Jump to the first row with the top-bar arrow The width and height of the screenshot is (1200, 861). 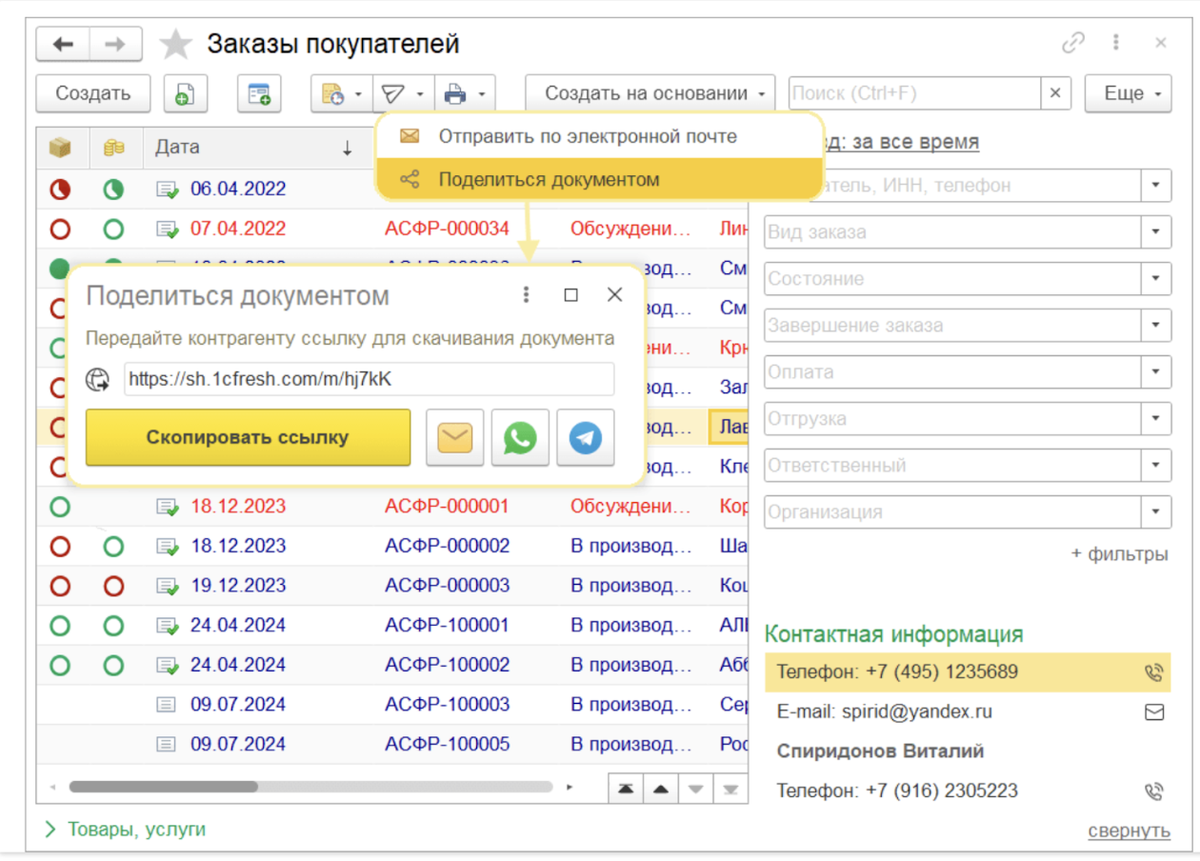coord(626,788)
